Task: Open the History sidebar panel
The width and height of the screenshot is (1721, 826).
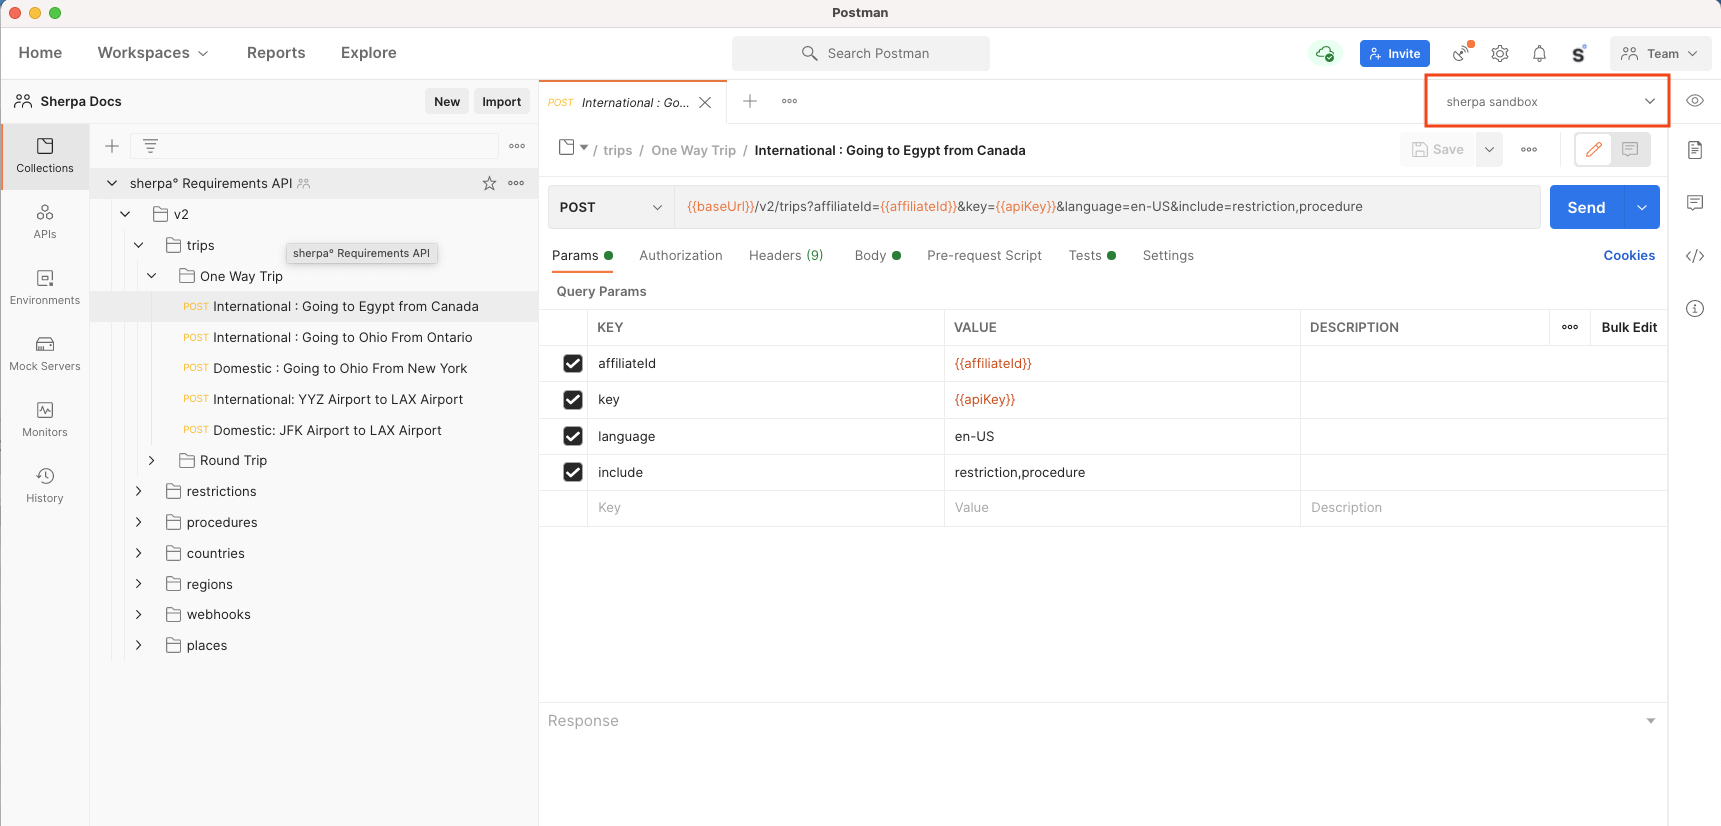Action: click(x=45, y=485)
